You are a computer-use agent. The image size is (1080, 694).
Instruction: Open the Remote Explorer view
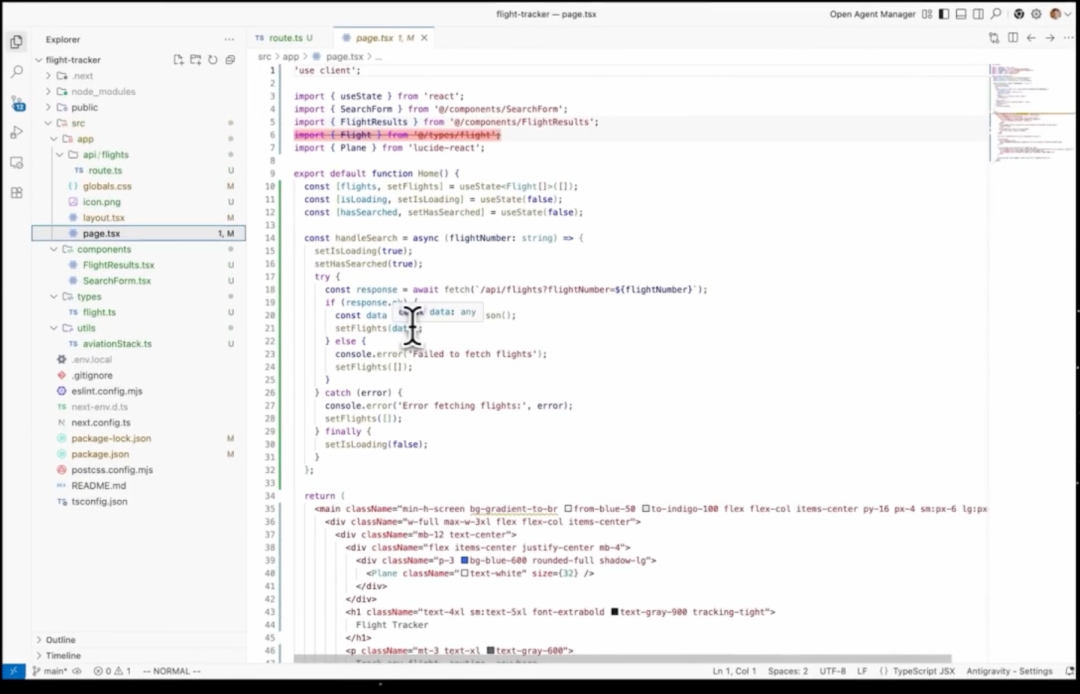point(17,162)
